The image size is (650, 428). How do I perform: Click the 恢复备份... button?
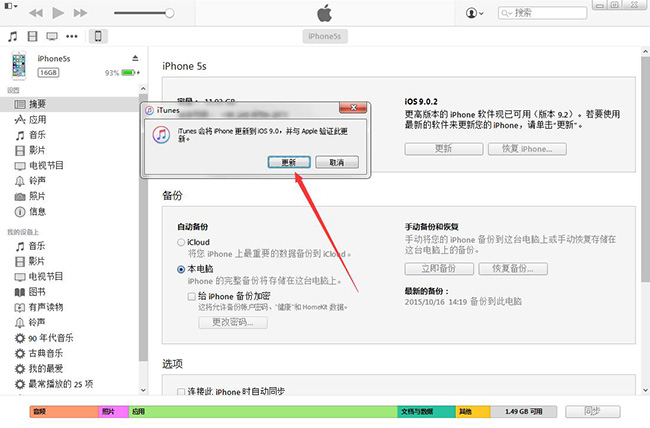[513, 269]
